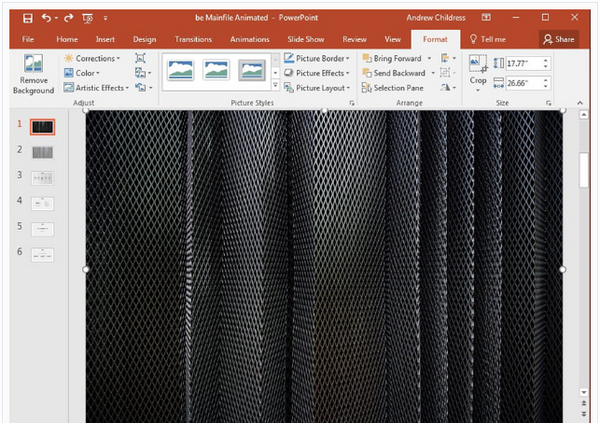
Task: Select the Crop tool icon
Action: (478, 64)
